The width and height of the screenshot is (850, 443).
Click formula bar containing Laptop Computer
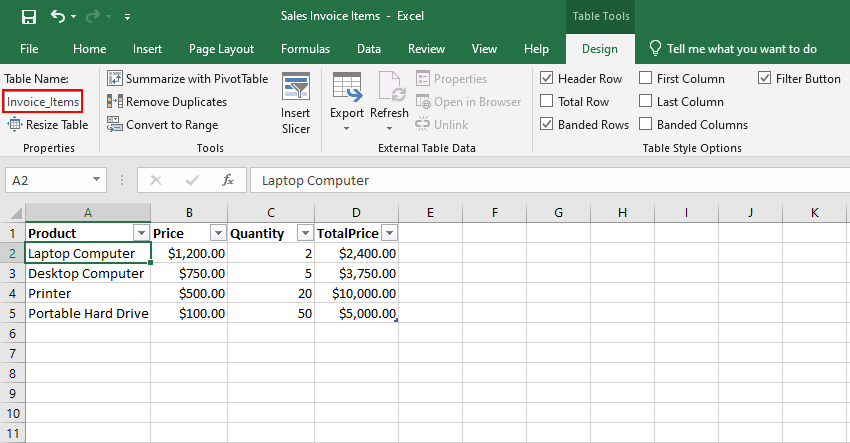550,180
